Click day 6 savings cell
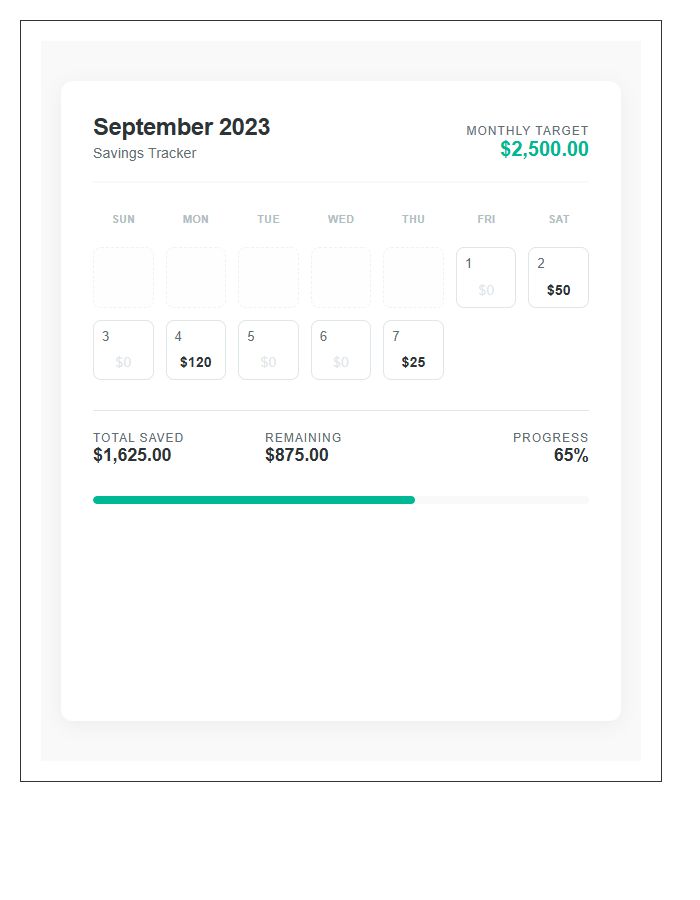The height and width of the screenshot is (900, 700). pyautogui.click(x=341, y=350)
